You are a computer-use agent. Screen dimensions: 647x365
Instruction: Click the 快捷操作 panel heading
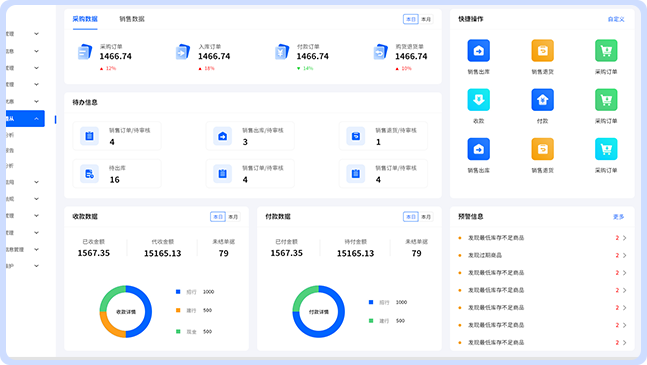point(471,19)
